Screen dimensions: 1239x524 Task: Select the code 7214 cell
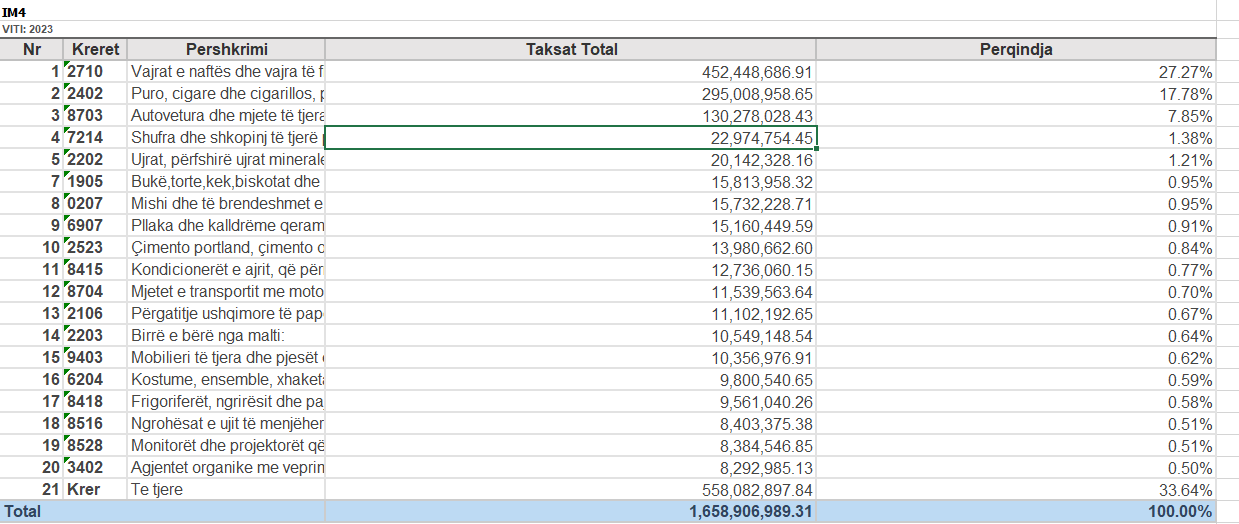point(94,138)
